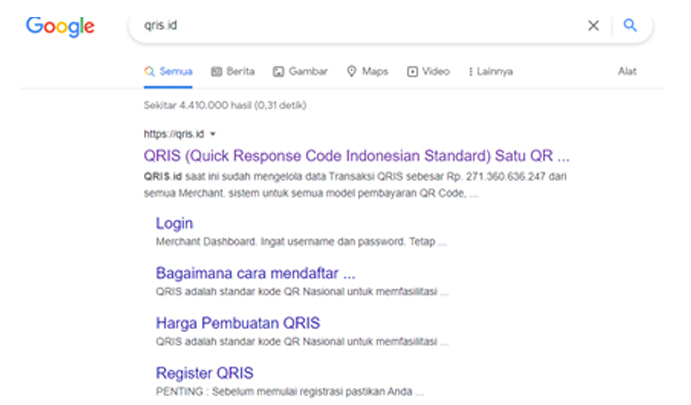The width and height of the screenshot is (691, 405).
Task: Click the Sekitar 4.410.000 hasil text
Action: pos(225,105)
